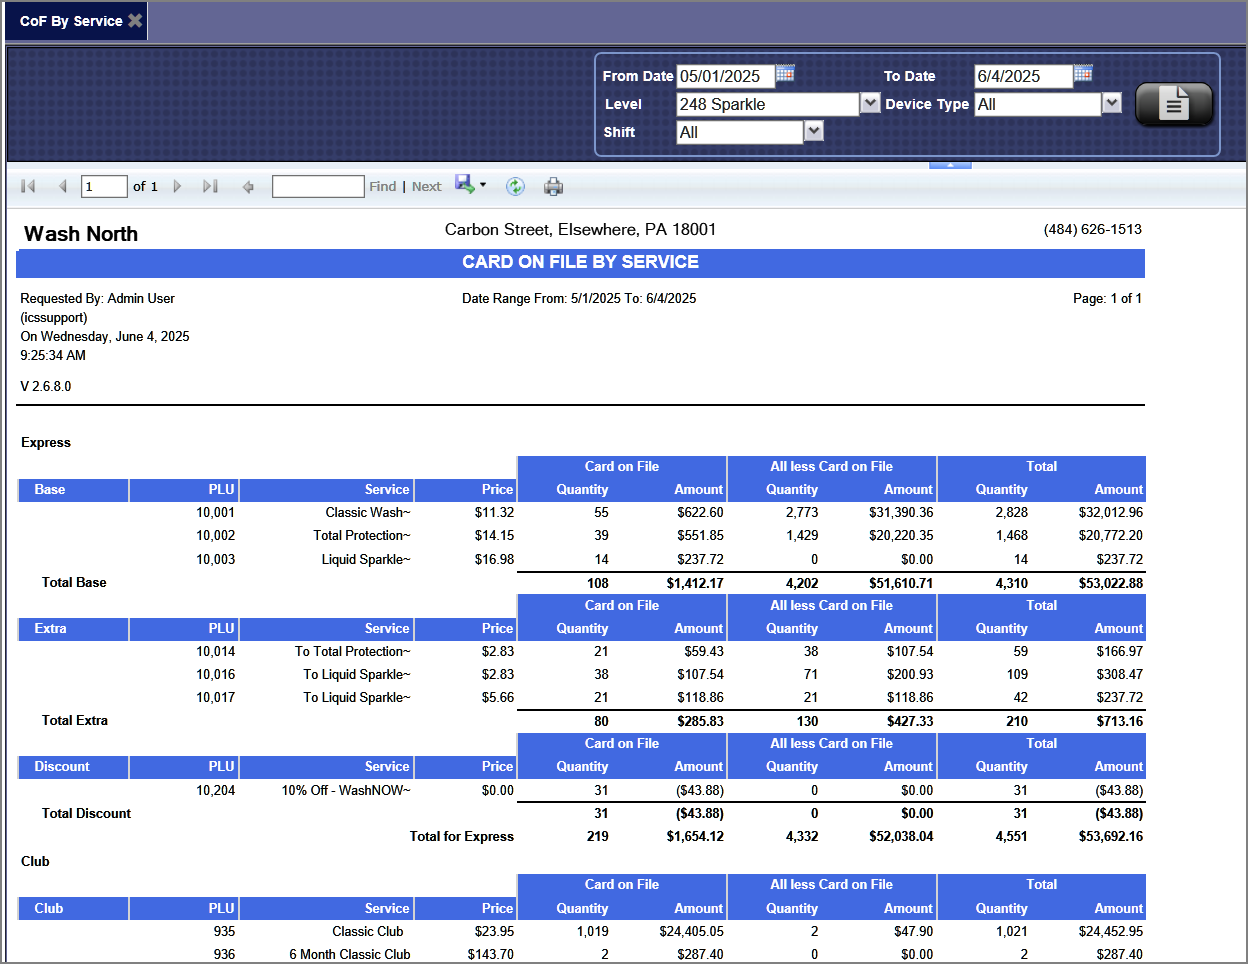Viewport: 1248px width, 964px height.
Task: Jump to the last report page
Action: coord(210,186)
